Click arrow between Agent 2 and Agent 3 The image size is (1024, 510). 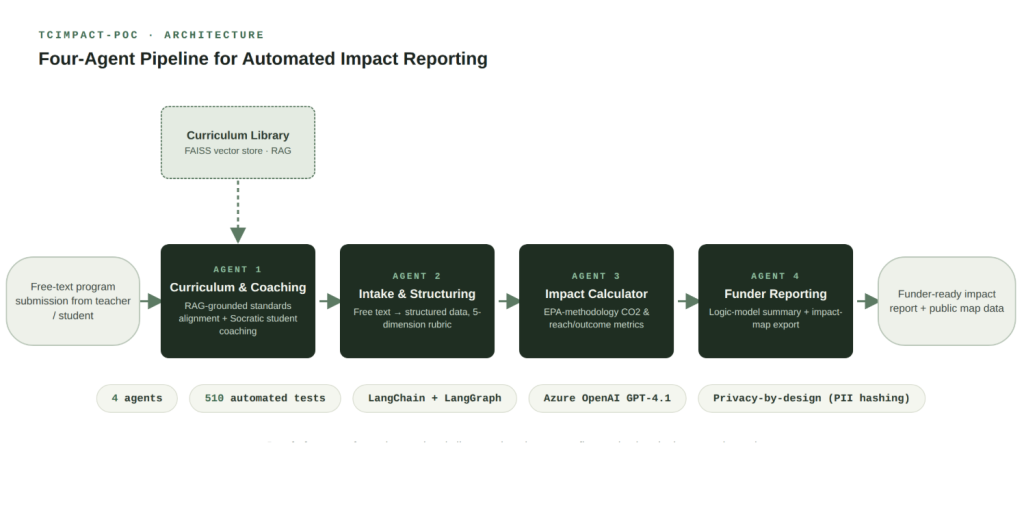pyautogui.click(x=509, y=301)
